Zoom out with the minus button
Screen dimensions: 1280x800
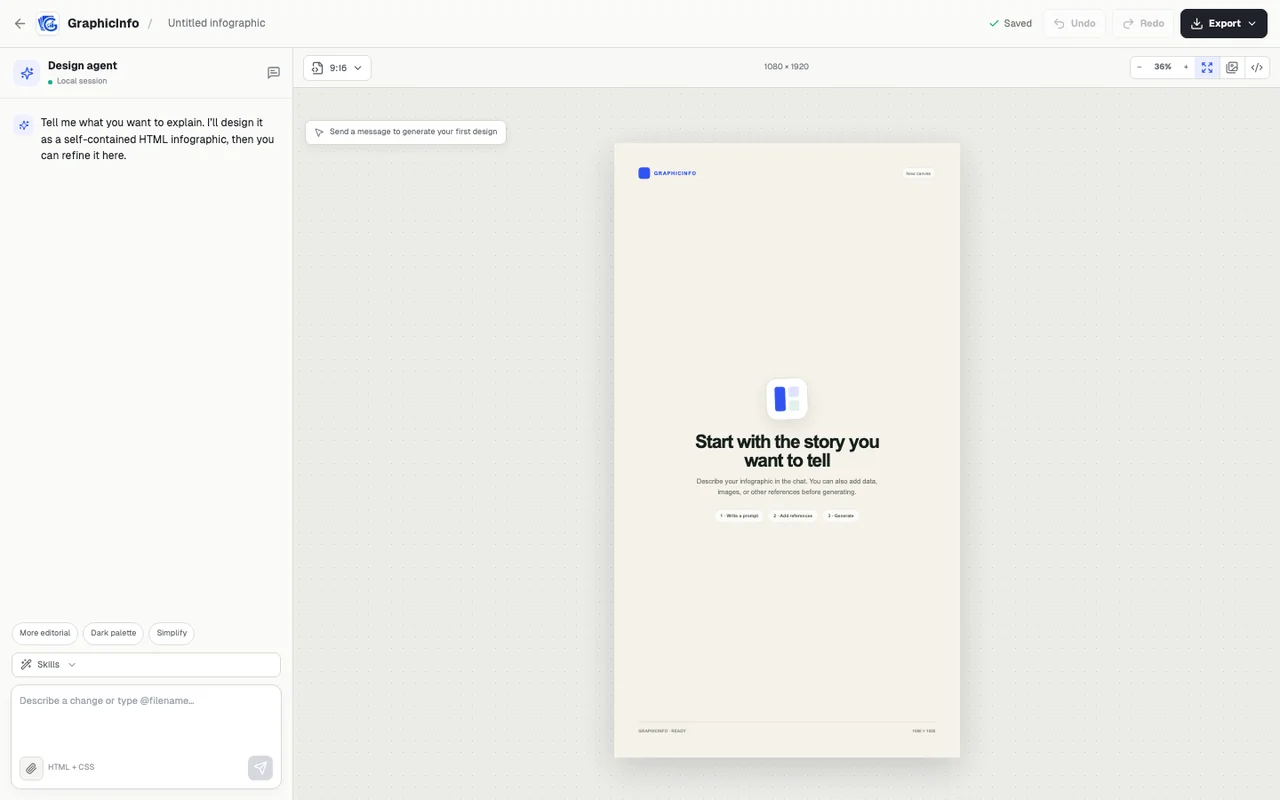1140,67
